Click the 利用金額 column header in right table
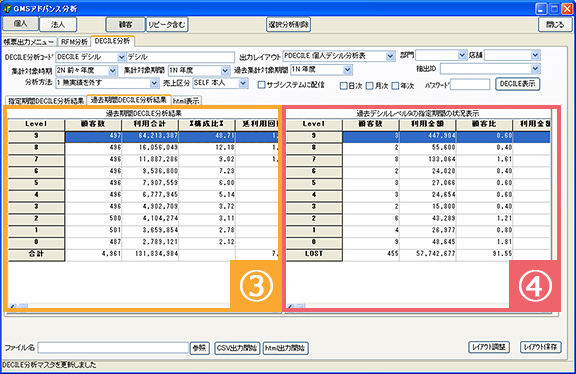576x374 pixels. pos(427,124)
